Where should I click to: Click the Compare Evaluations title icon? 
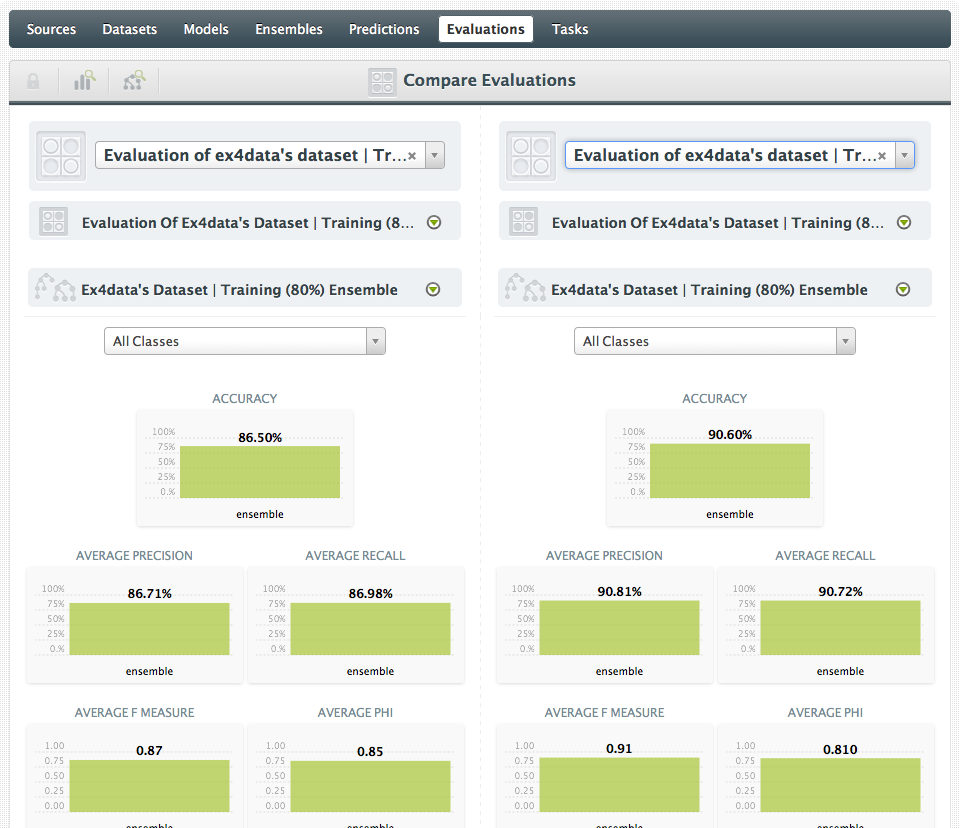(x=382, y=81)
